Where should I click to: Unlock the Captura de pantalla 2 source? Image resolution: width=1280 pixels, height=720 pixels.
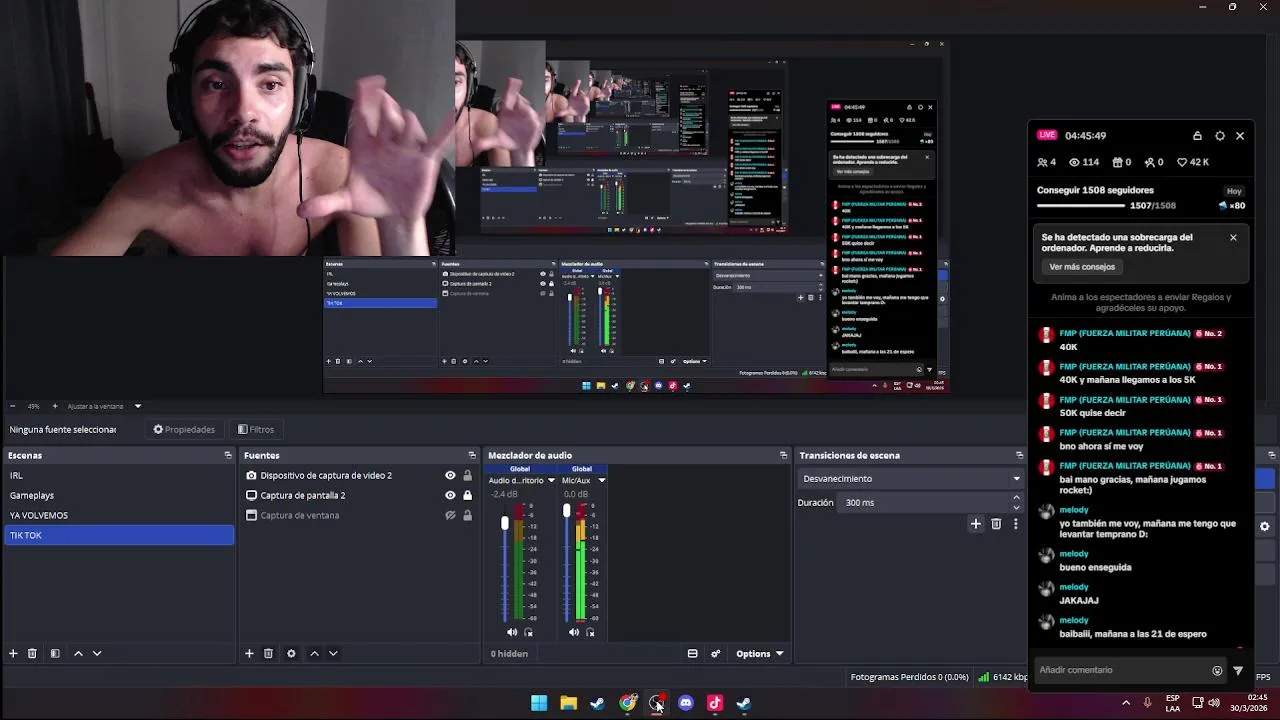click(x=467, y=495)
